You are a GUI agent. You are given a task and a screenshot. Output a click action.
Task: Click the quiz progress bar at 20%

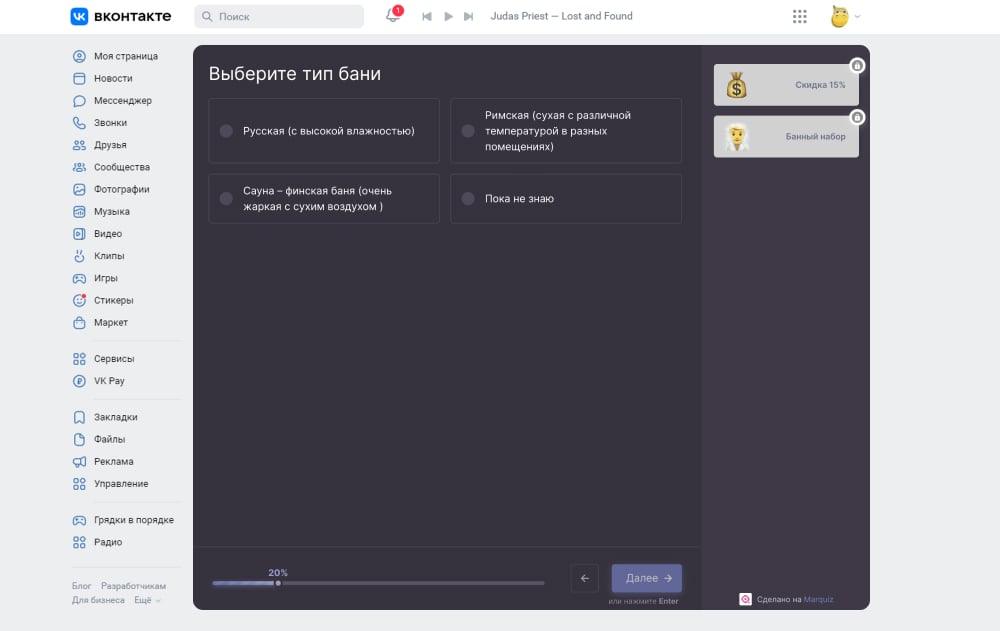278,582
